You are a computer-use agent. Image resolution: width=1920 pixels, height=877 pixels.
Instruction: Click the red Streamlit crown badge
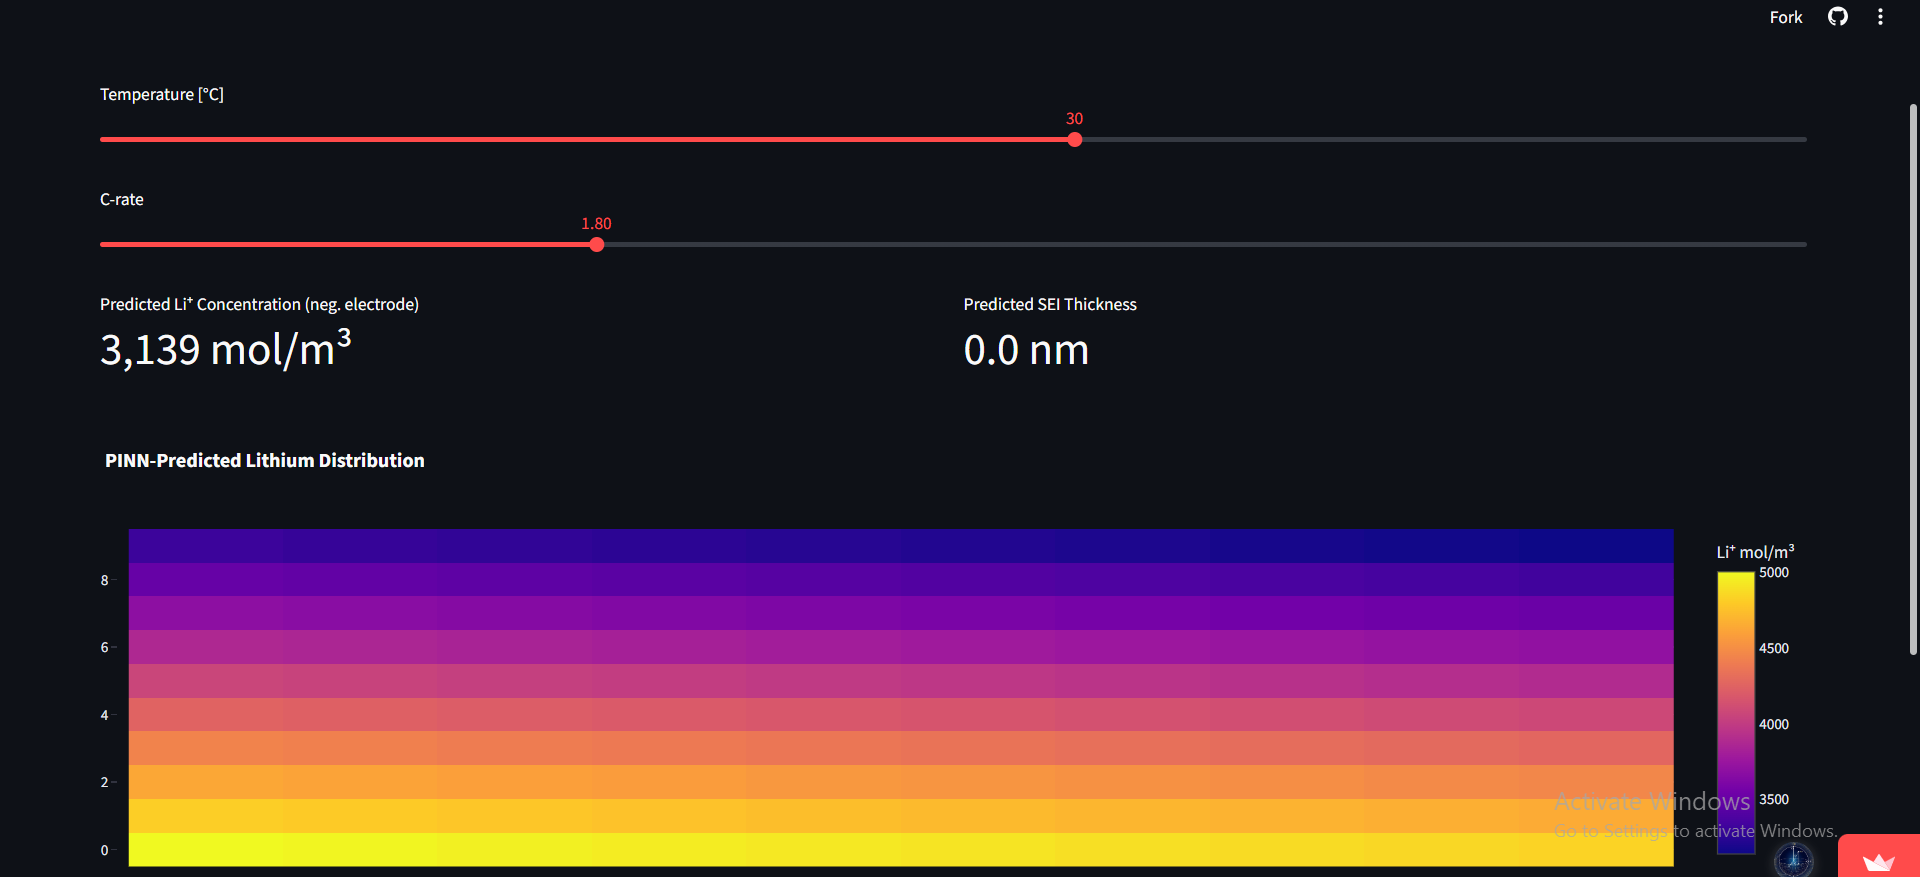click(1878, 859)
